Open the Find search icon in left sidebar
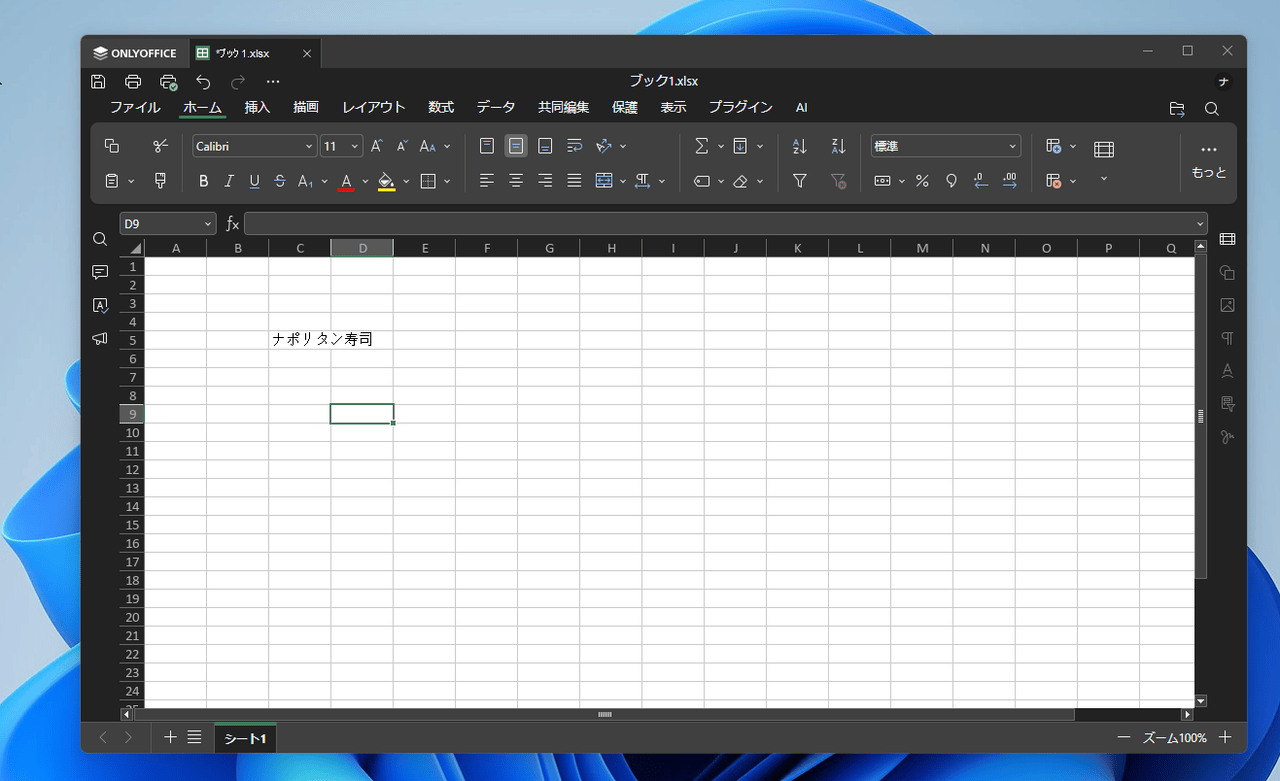The height and width of the screenshot is (781, 1280). pos(100,239)
